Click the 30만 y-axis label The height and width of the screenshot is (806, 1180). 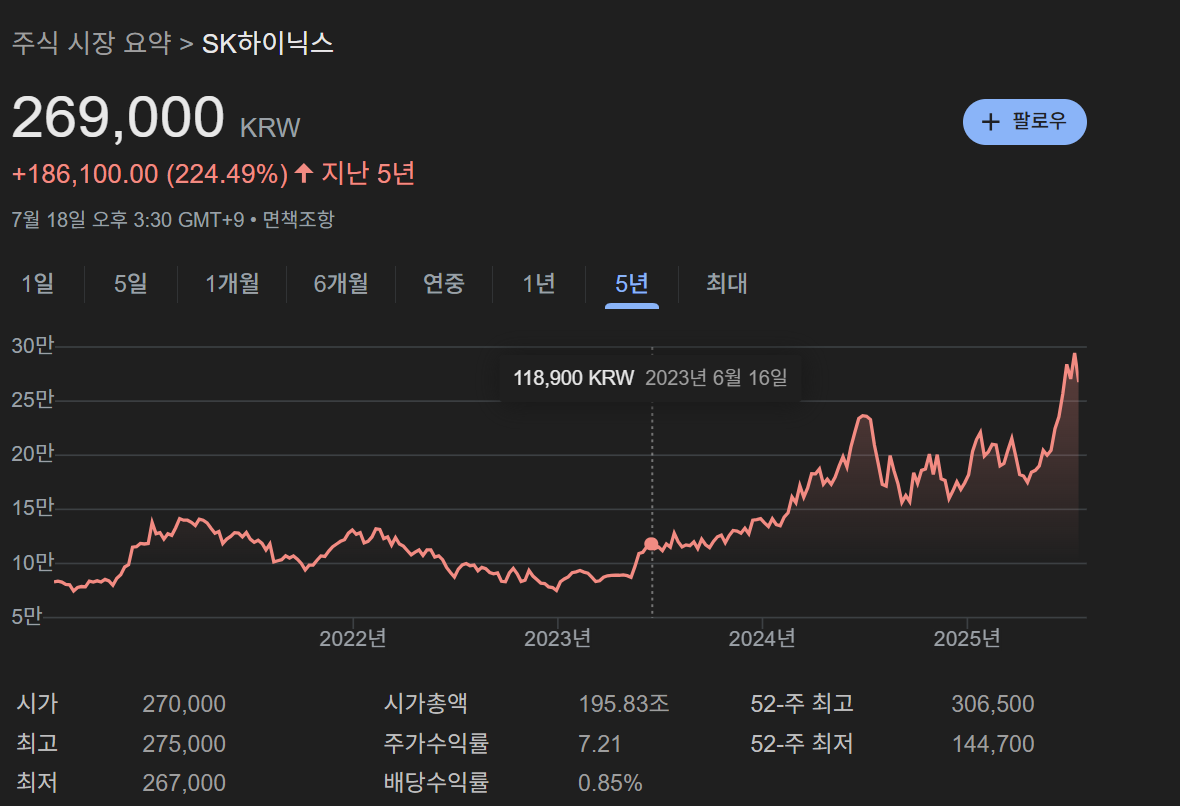[33, 345]
